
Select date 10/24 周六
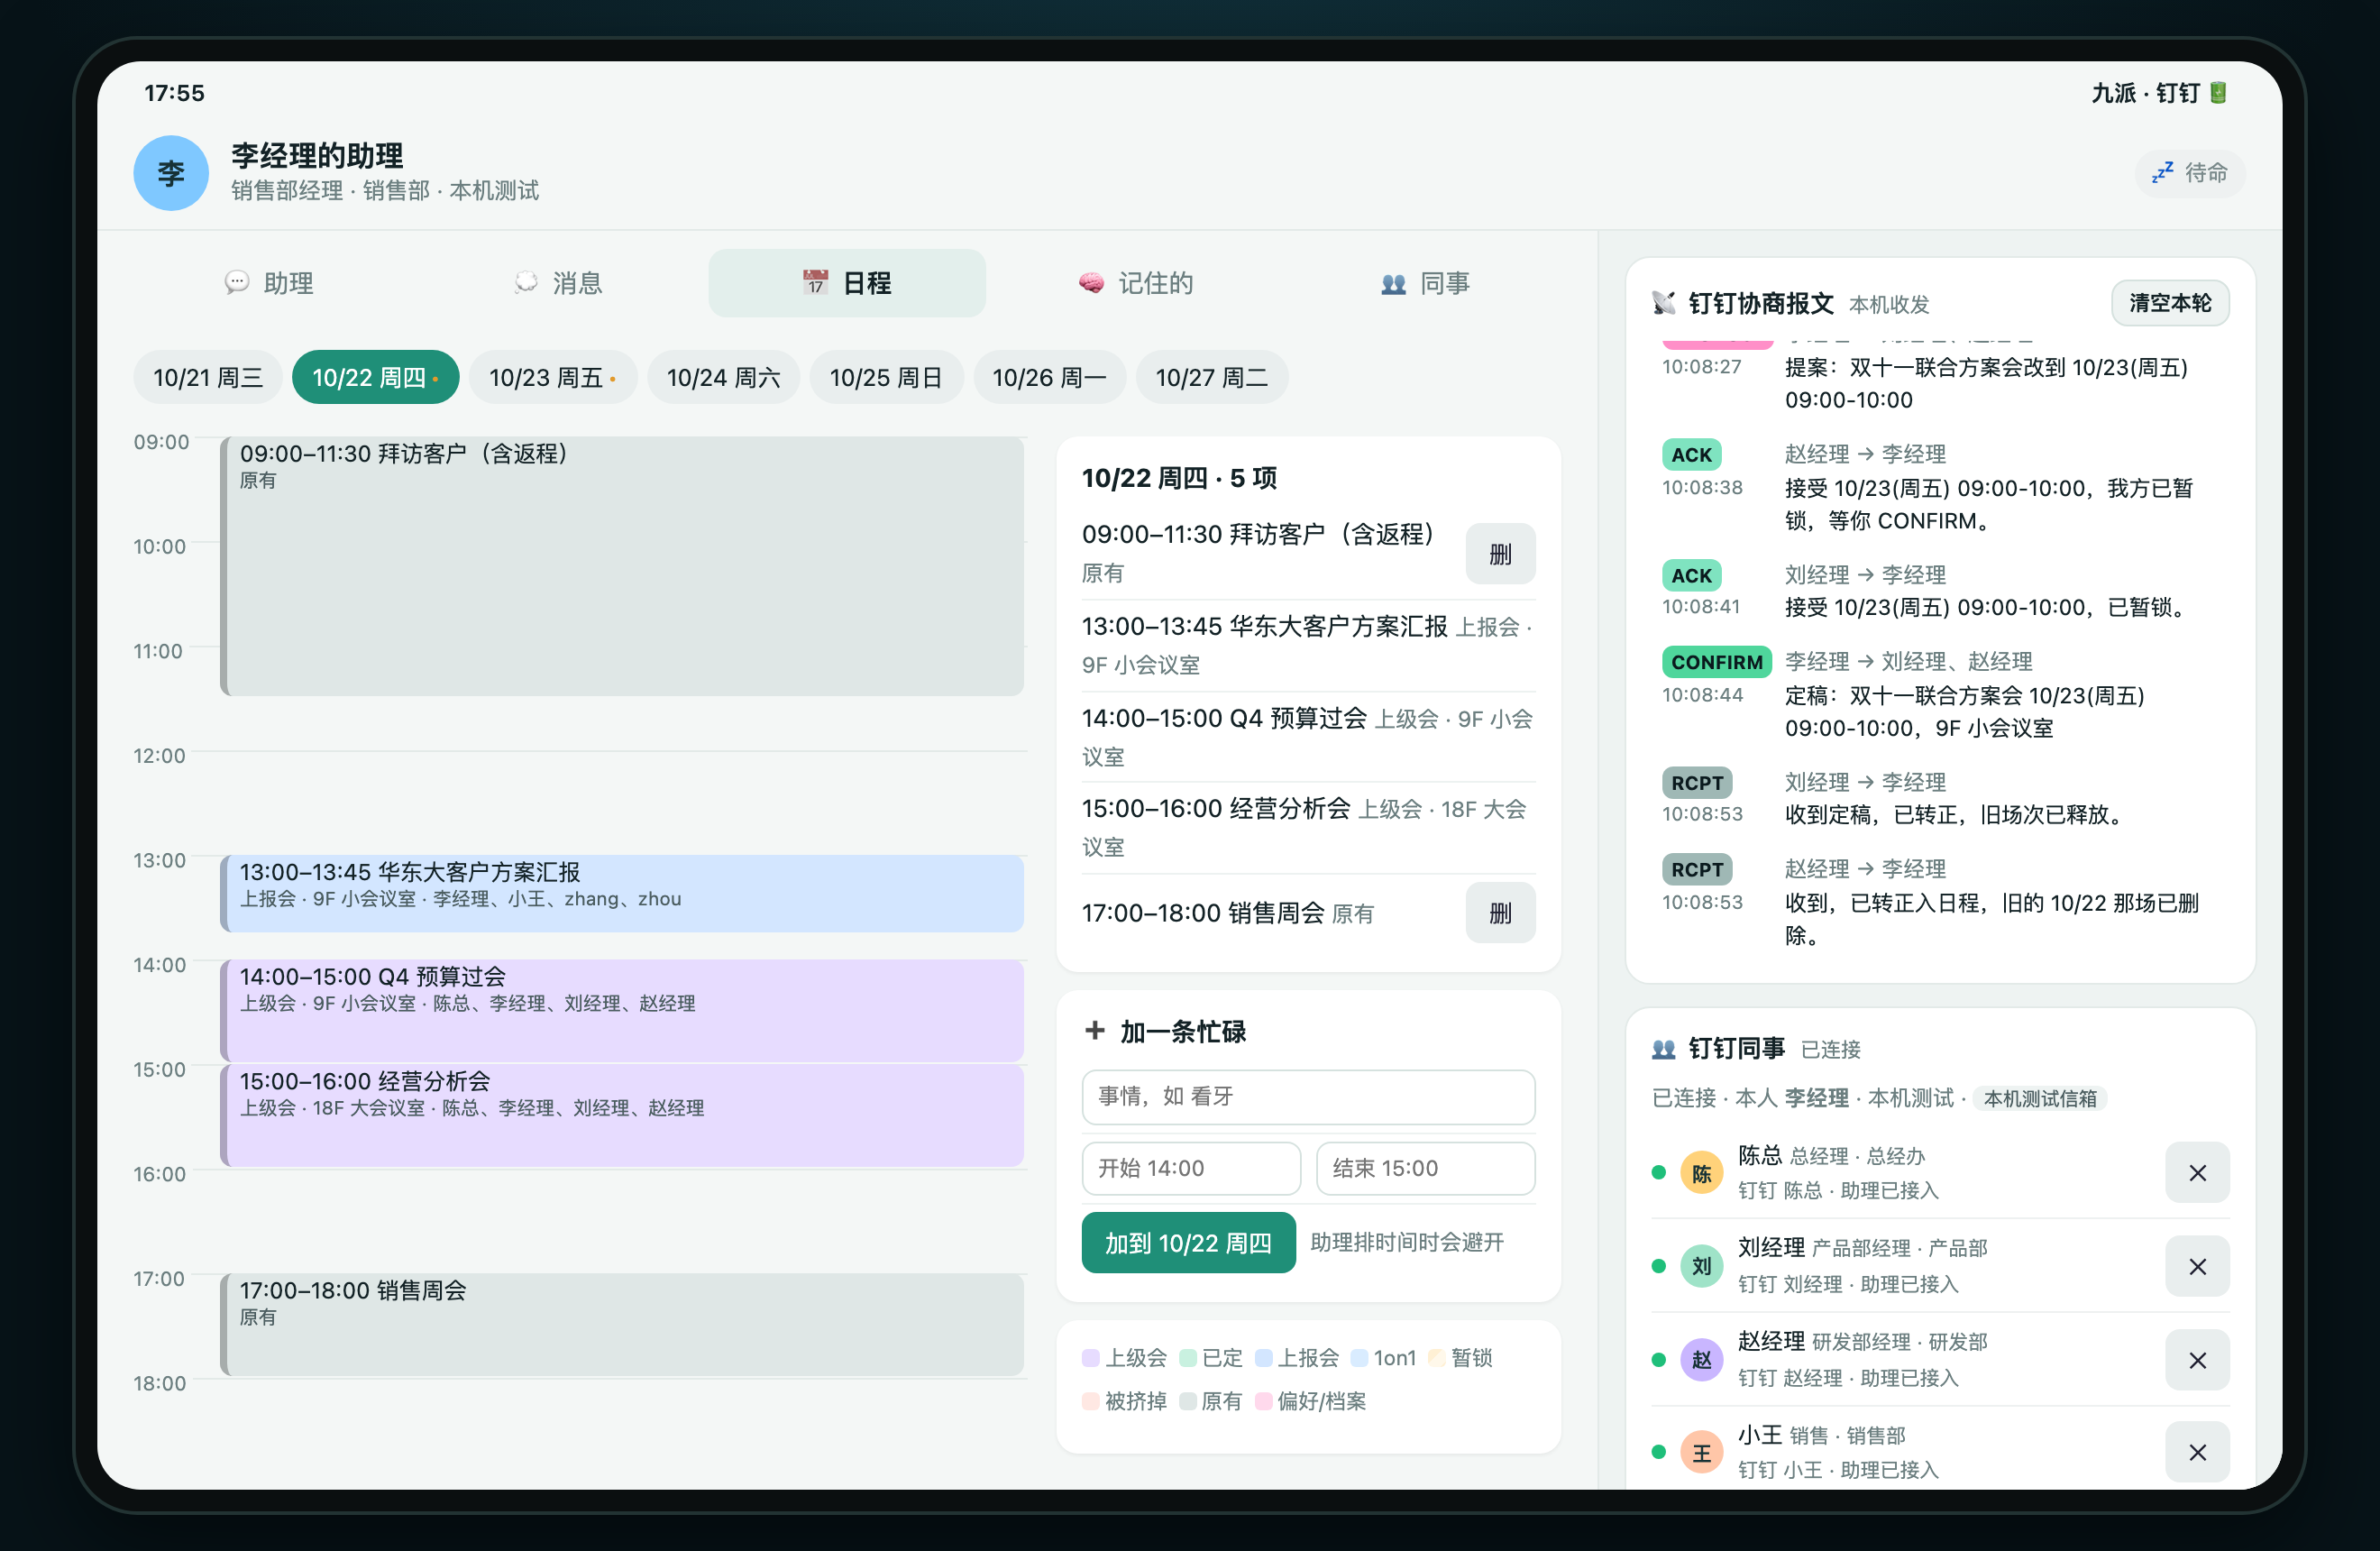[x=723, y=378]
